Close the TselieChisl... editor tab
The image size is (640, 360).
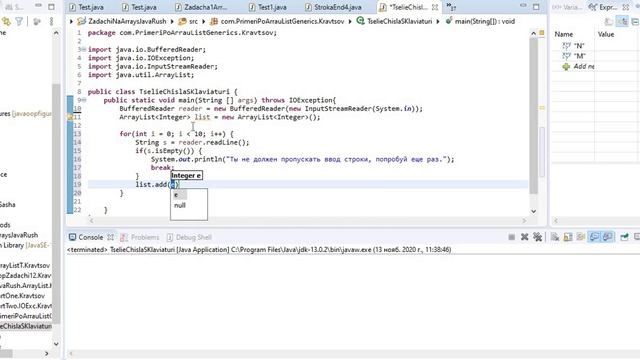point(435,7)
